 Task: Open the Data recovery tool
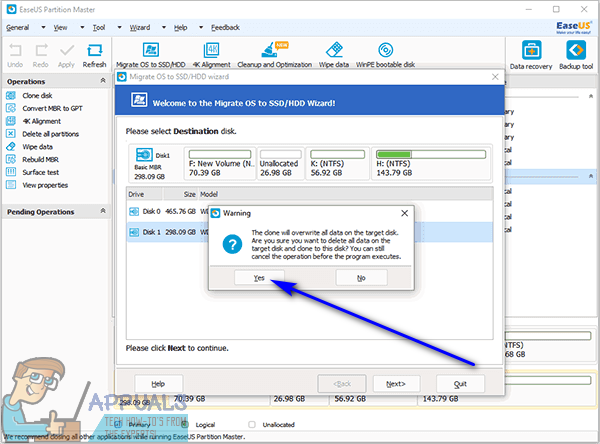(x=531, y=55)
